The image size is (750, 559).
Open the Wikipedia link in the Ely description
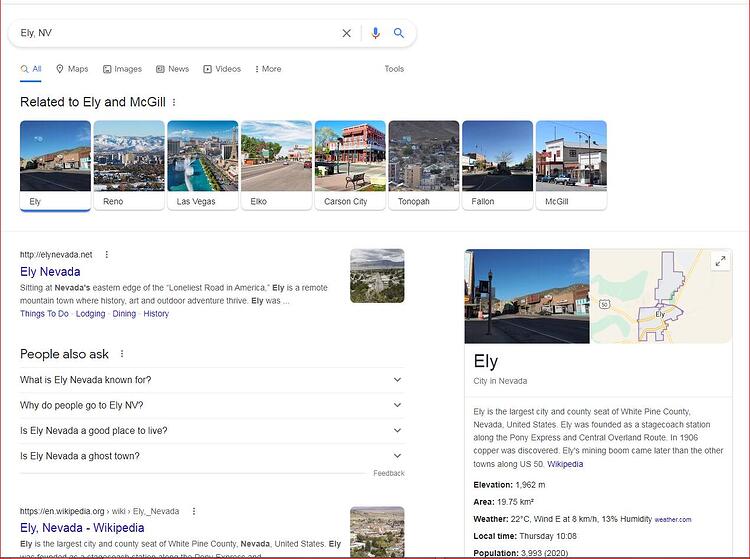(x=565, y=464)
